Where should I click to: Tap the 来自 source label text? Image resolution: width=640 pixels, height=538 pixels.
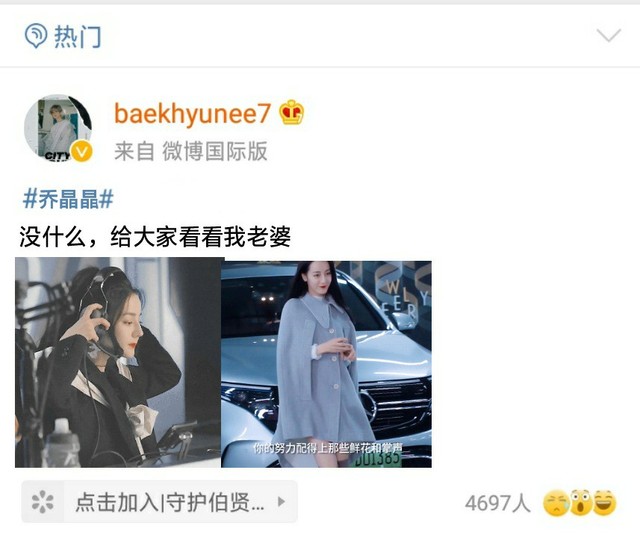[x=134, y=151]
